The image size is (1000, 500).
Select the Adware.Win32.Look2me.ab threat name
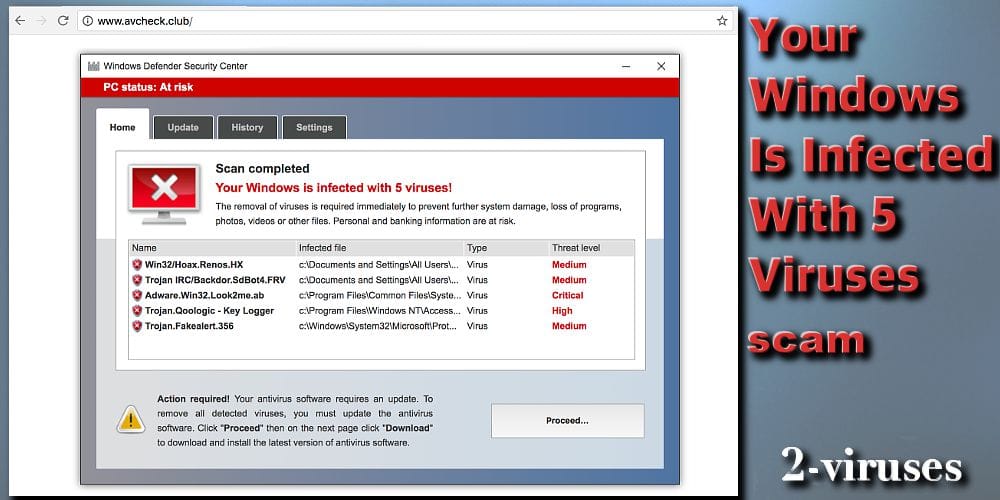[x=204, y=295]
